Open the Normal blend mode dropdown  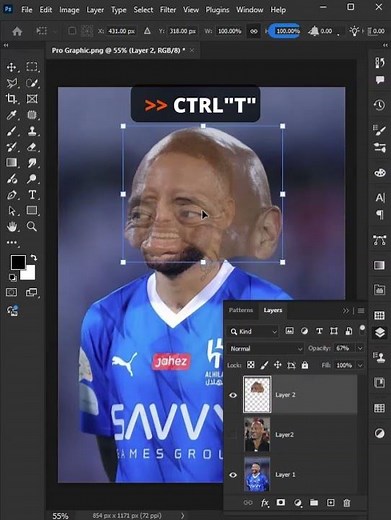pyautogui.click(x=265, y=349)
